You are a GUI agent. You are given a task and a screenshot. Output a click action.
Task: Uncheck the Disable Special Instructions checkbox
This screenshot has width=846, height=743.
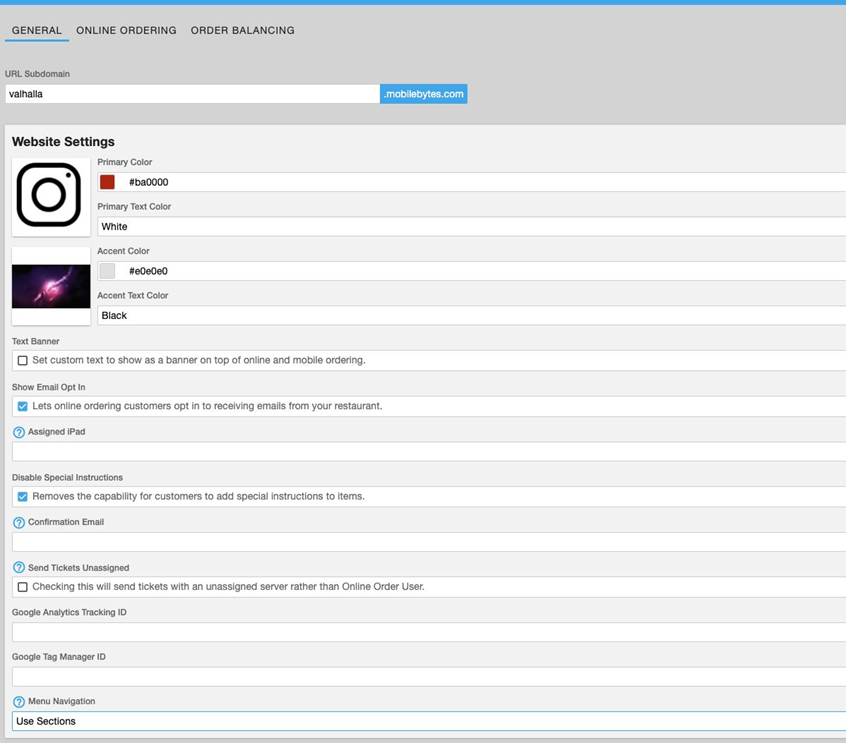pyautogui.click(x=22, y=497)
